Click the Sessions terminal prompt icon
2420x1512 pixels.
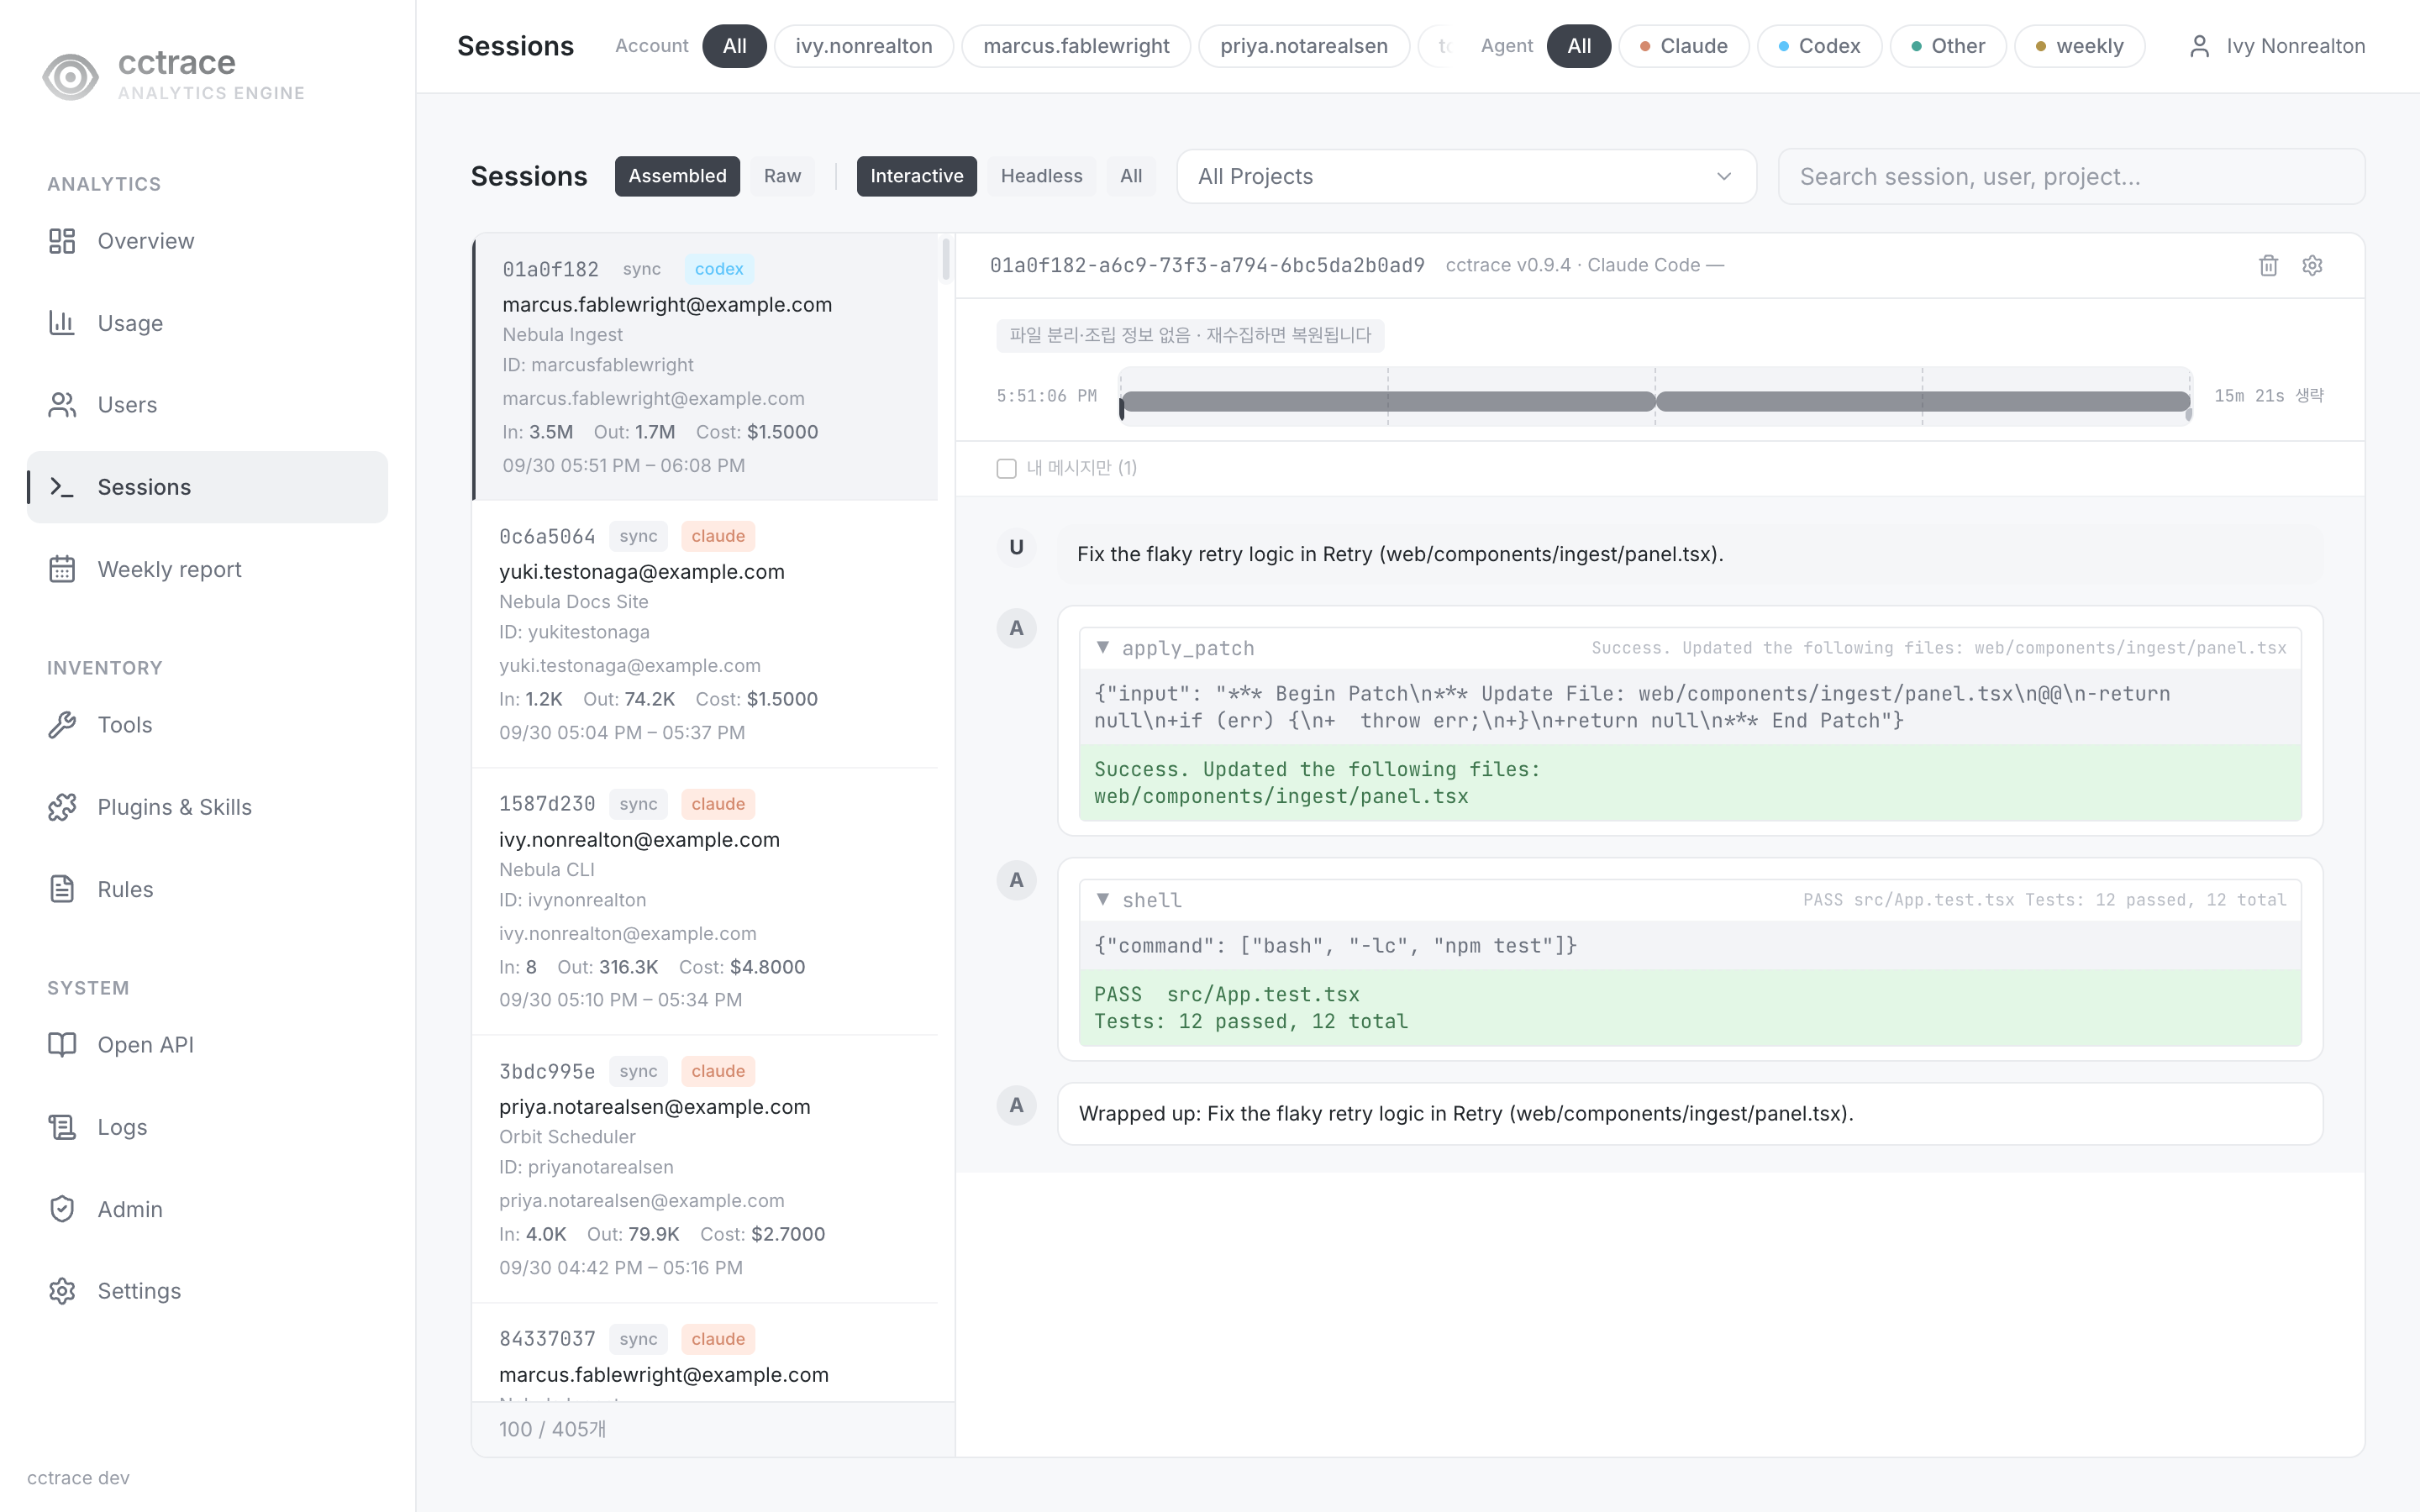click(x=62, y=487)
